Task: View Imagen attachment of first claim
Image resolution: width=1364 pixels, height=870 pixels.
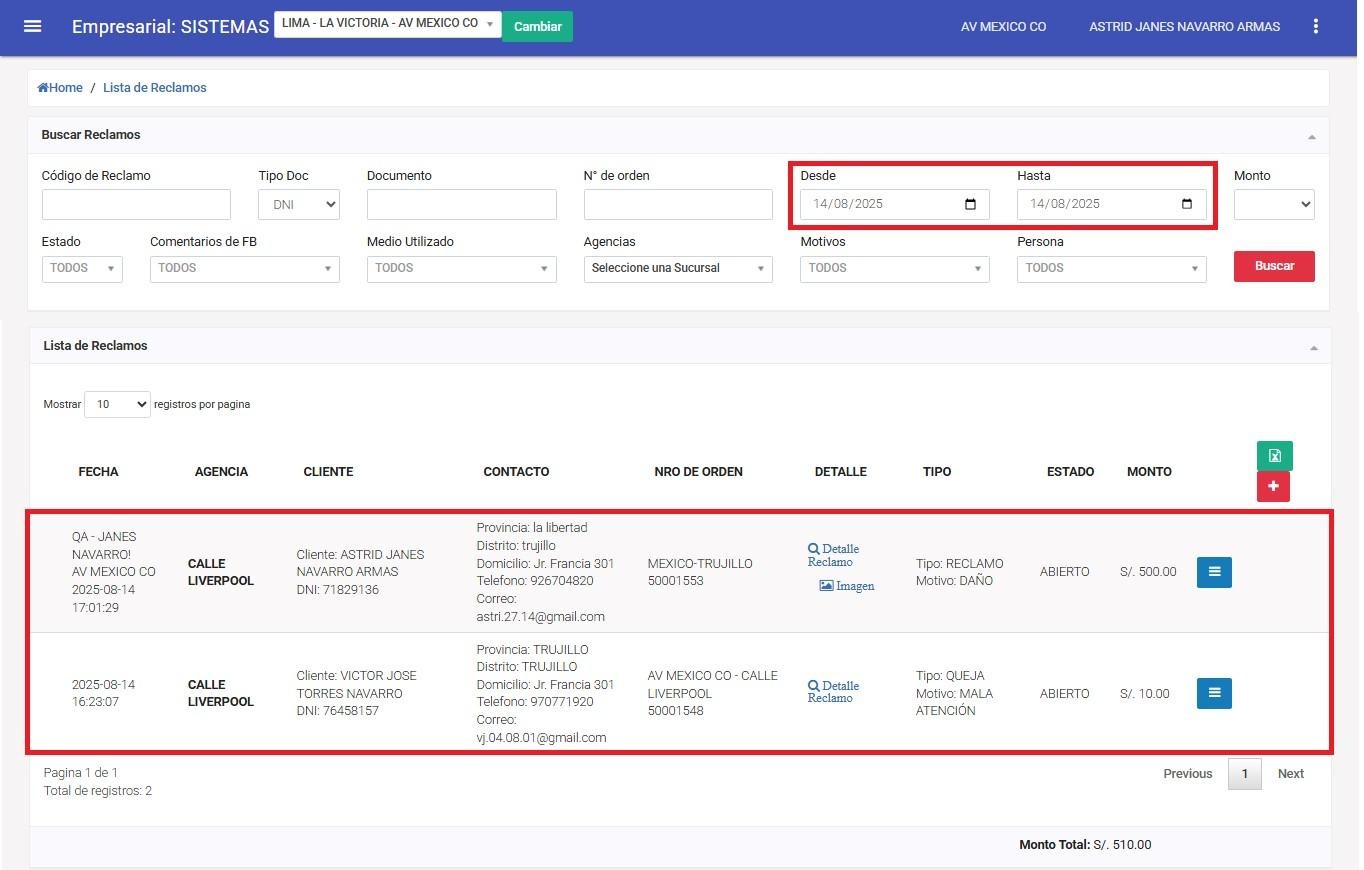Action: click(847, 586)
